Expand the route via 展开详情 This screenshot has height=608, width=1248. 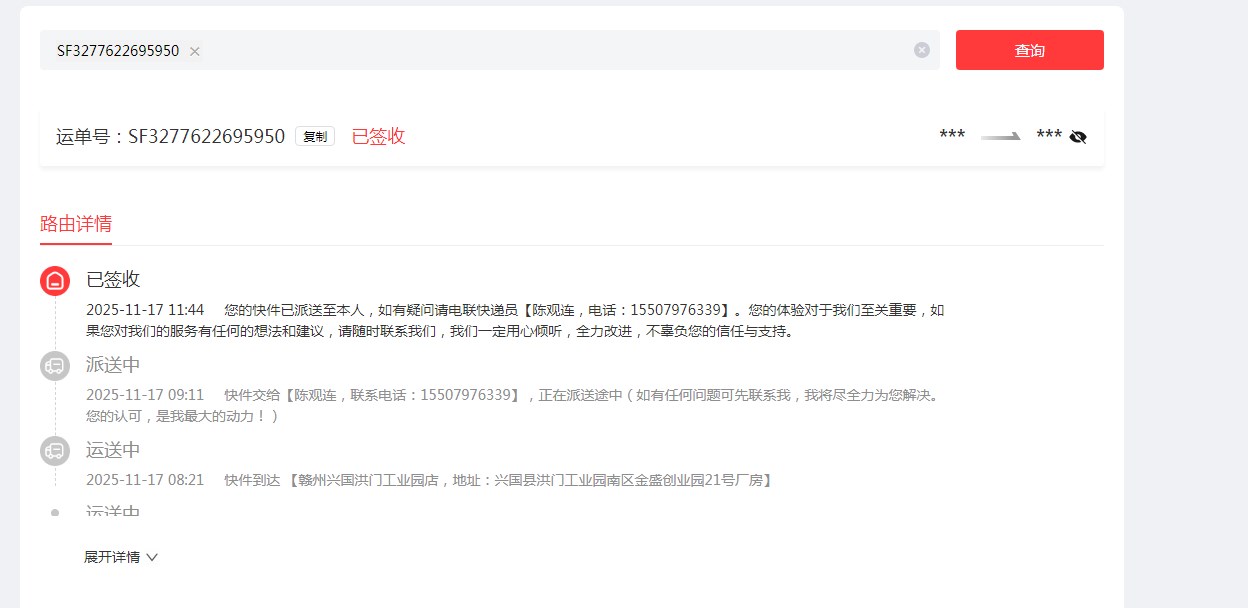point(120,557)
